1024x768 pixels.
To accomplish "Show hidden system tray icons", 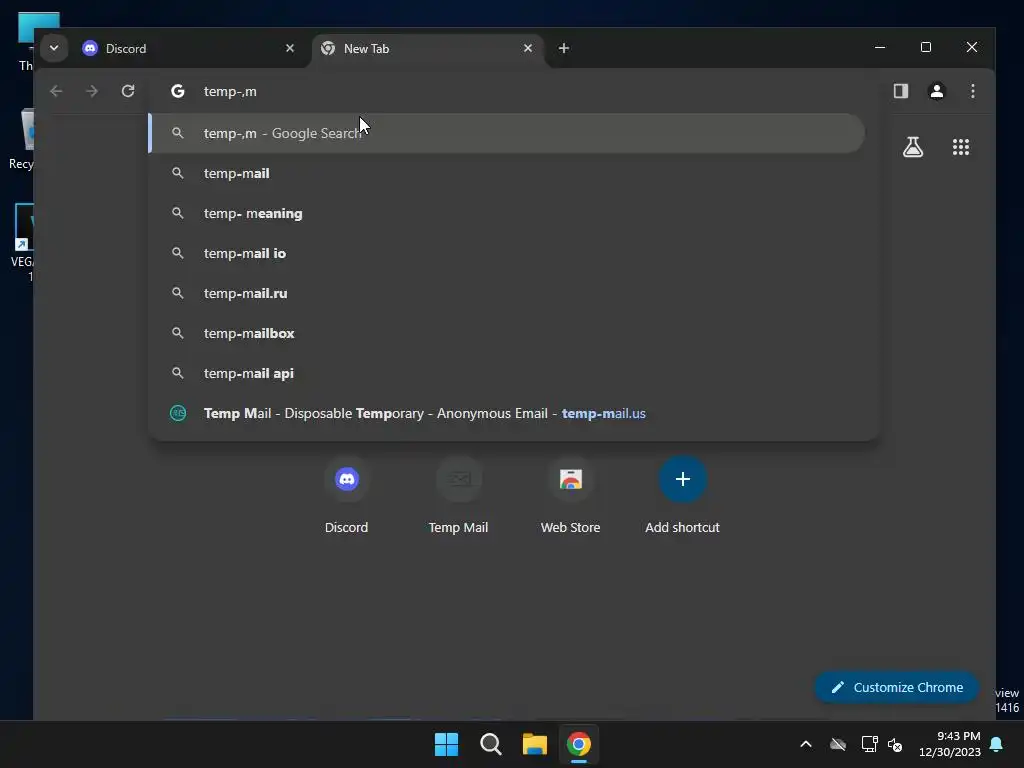I will pos(806,744).
